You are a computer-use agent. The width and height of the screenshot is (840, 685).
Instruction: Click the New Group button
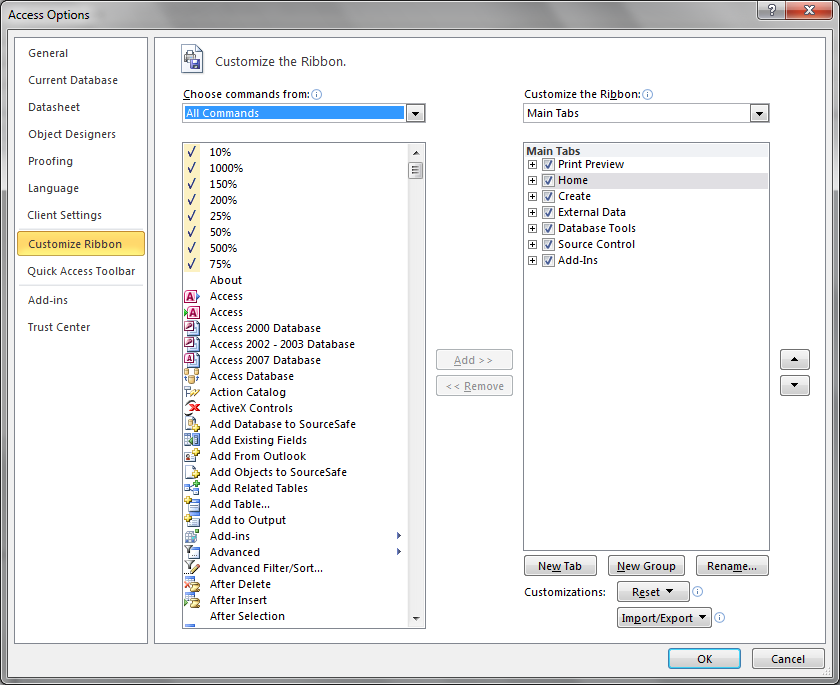point(646,566)
